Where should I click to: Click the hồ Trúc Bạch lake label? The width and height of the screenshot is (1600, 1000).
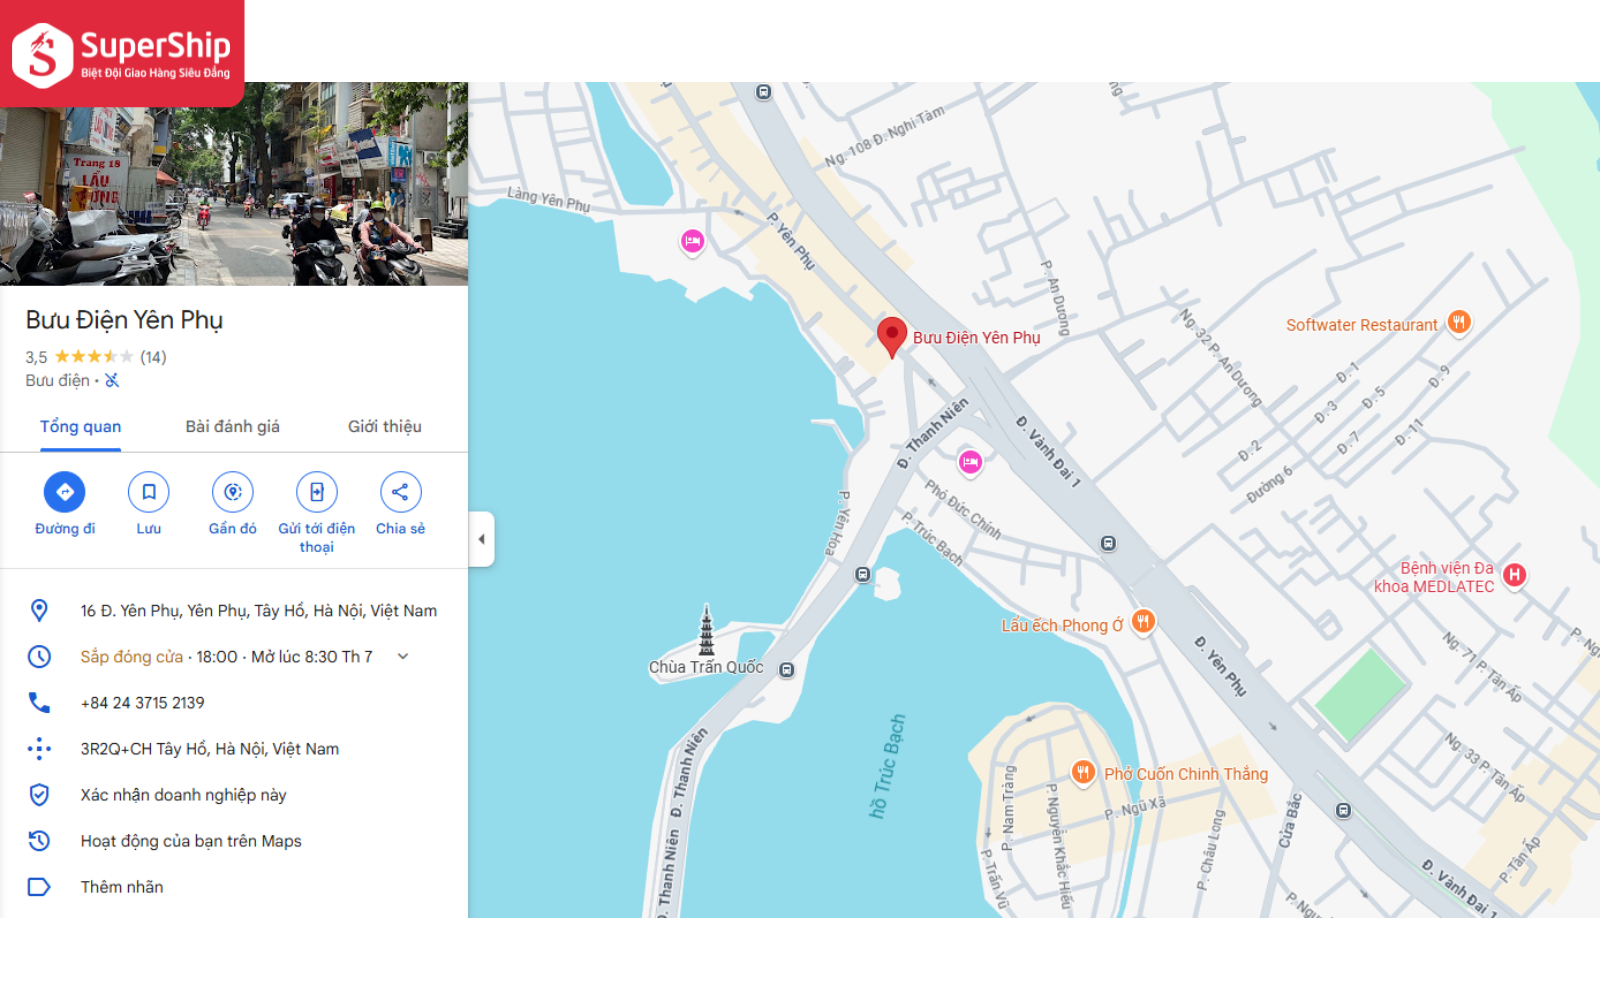(887, 766)
